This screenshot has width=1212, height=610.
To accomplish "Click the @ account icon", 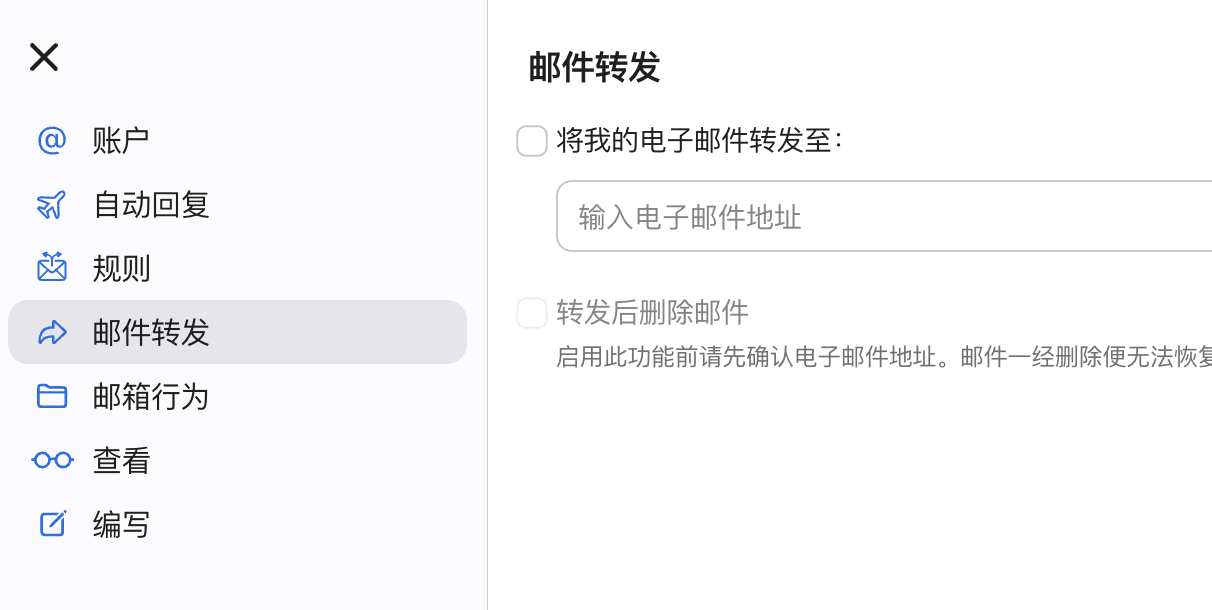I will tap(52, 140).
